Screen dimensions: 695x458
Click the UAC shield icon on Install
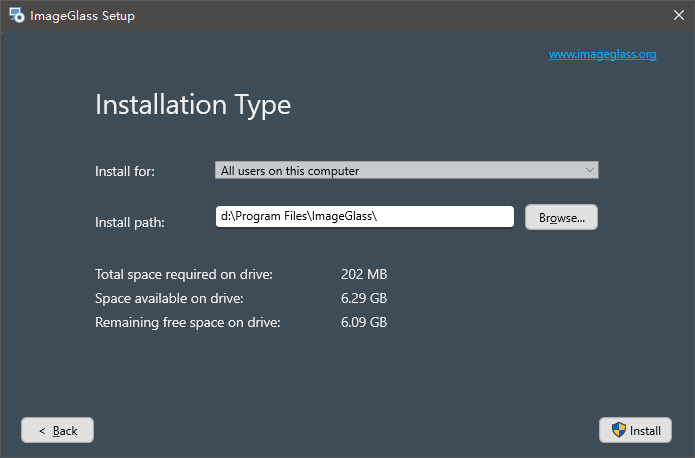619,430
